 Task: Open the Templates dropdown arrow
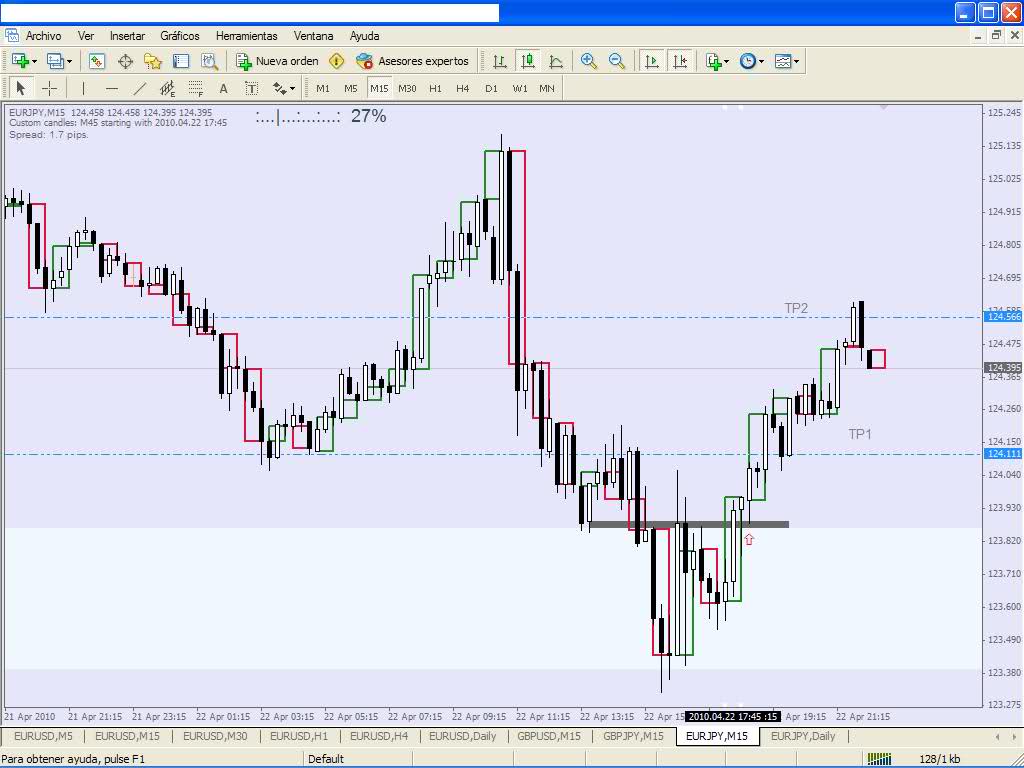[x=796, y=61]
